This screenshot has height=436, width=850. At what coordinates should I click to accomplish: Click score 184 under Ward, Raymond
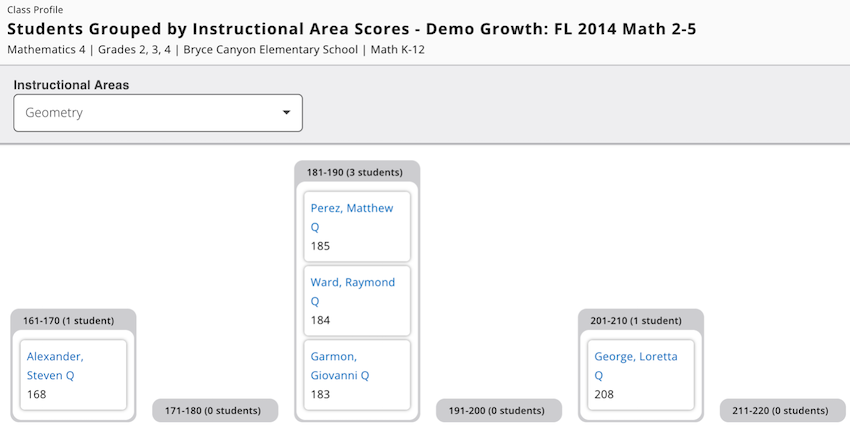click(x=320, y=320)
